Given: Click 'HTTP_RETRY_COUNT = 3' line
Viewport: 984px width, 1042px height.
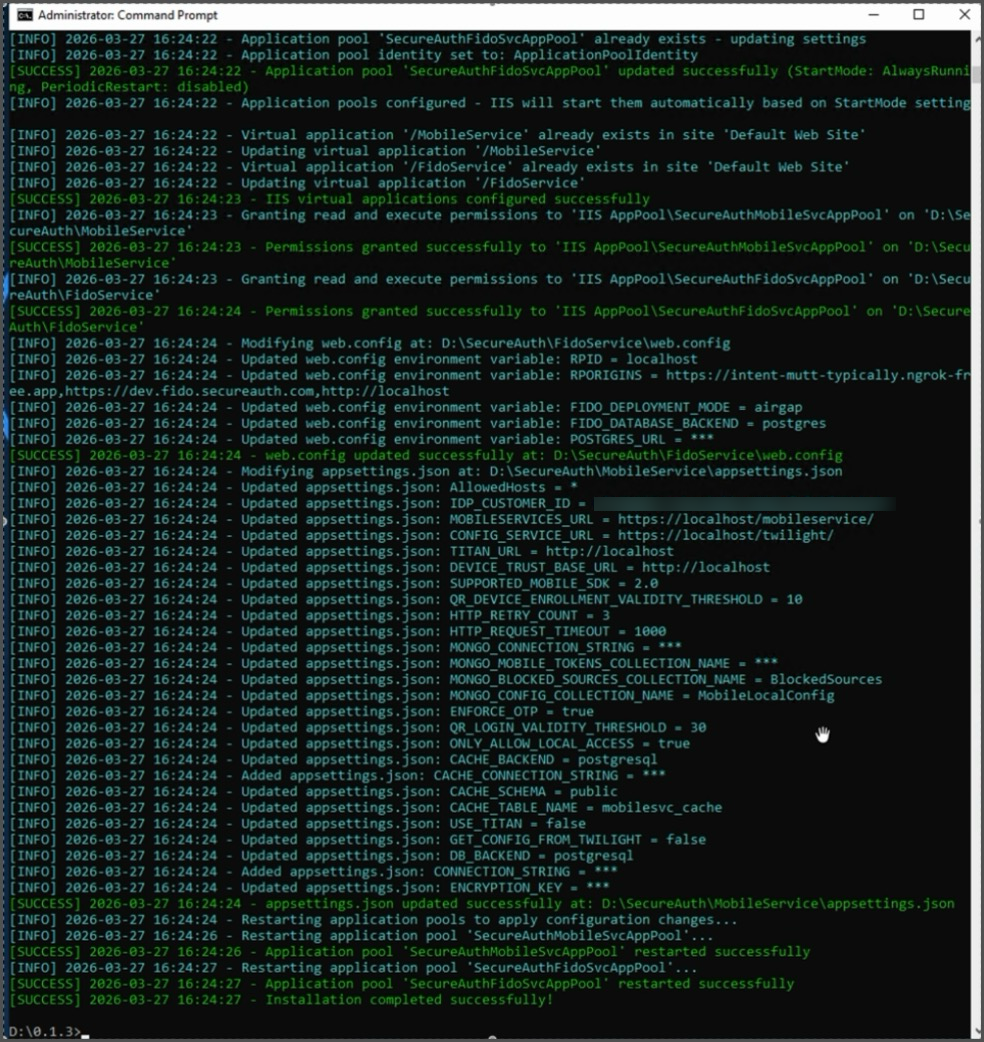Looking at the screenshot, I should [x=310, y=615].
